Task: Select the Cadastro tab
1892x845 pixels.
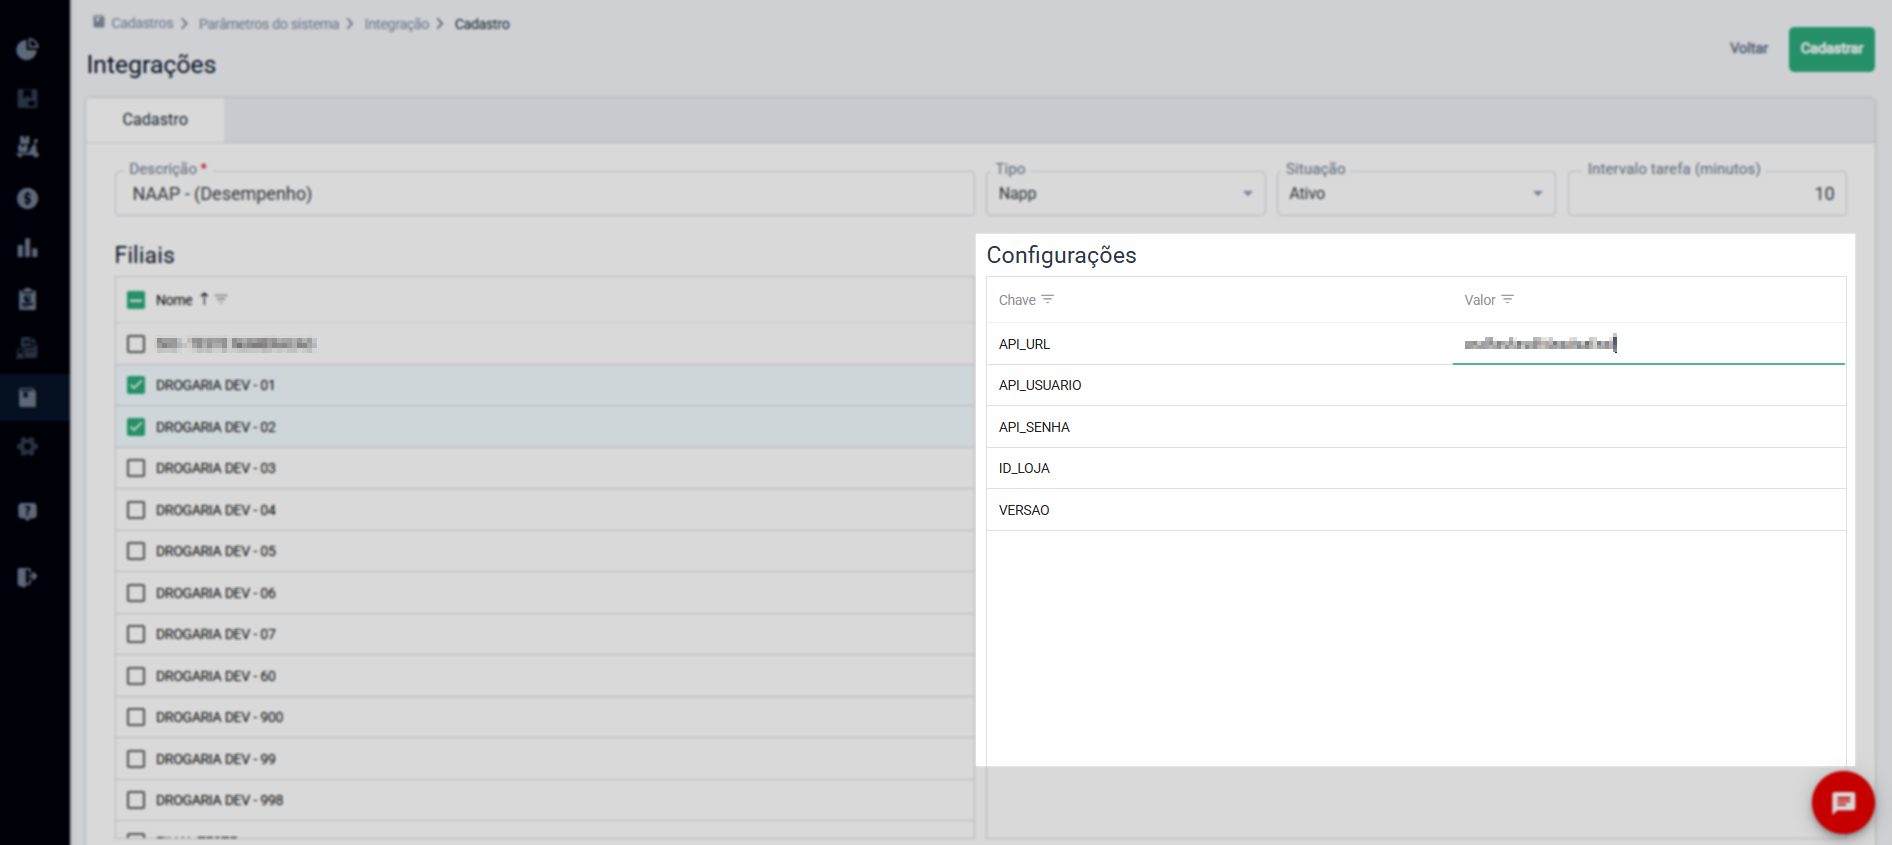Action: click(155, 120)
